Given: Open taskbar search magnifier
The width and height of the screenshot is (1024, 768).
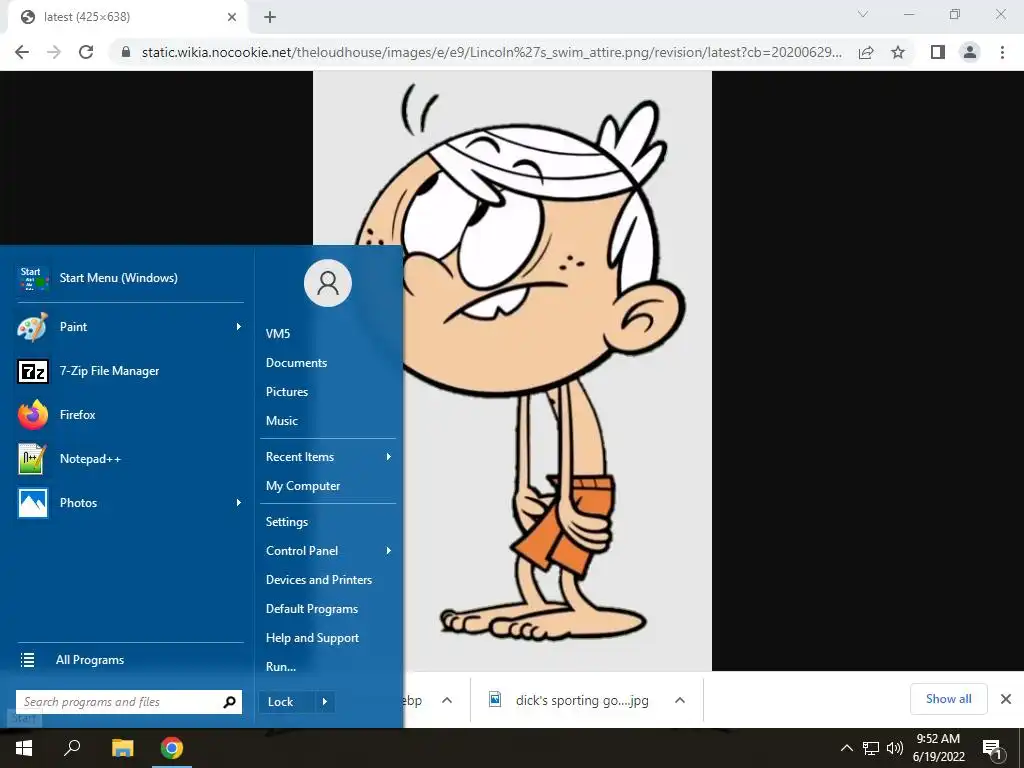Looking at the screenshot, I should 72,748.
